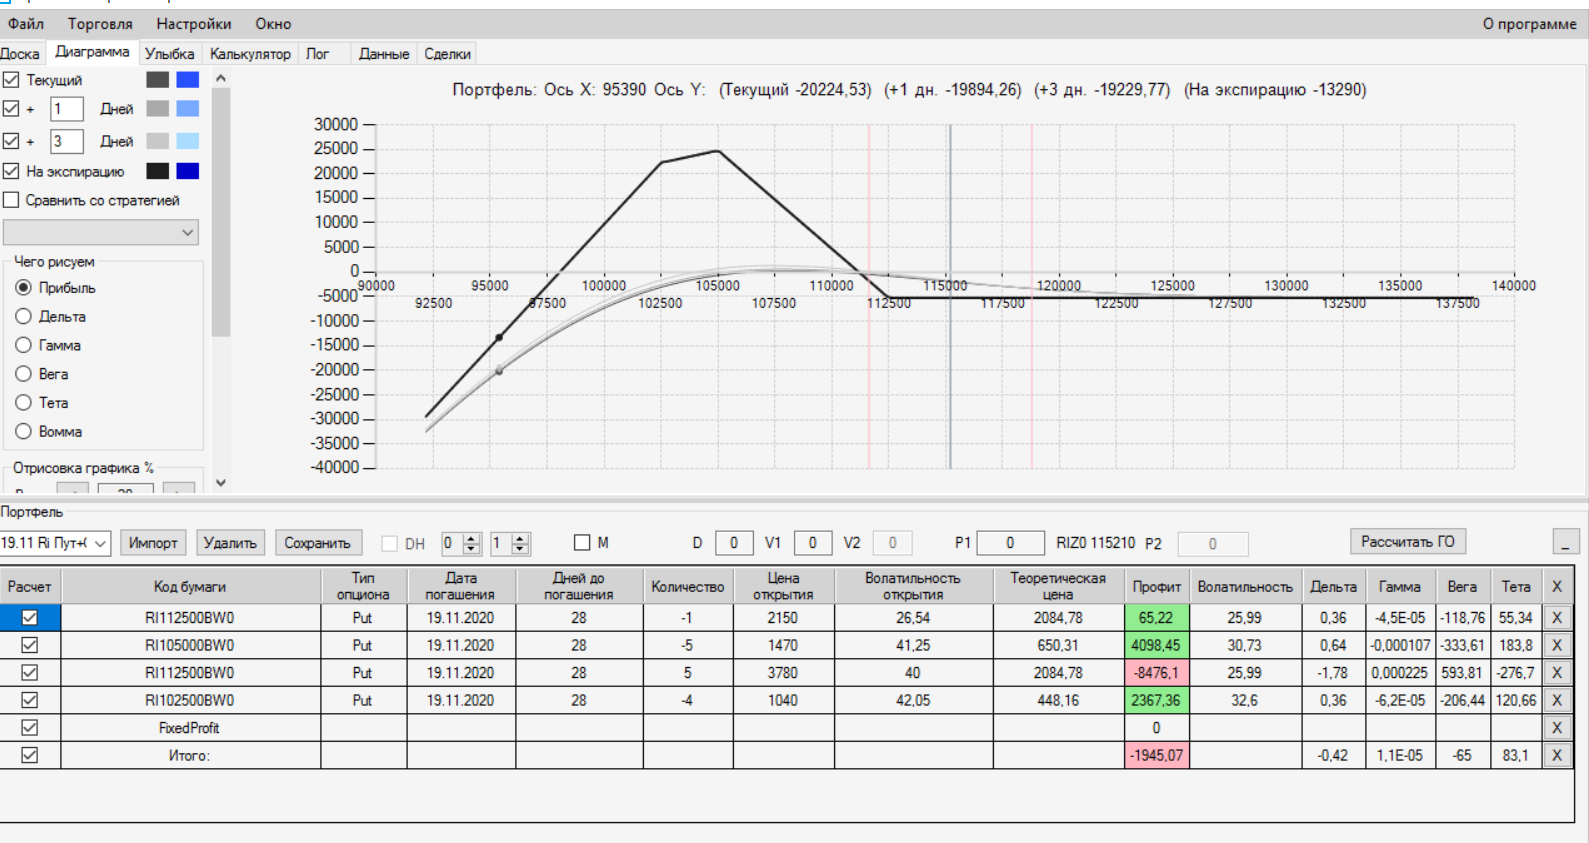The height and width of the screenshot is (843, 1589).
Task: Click the left panel scroll-down arrow
Action: tap(221, 482)
